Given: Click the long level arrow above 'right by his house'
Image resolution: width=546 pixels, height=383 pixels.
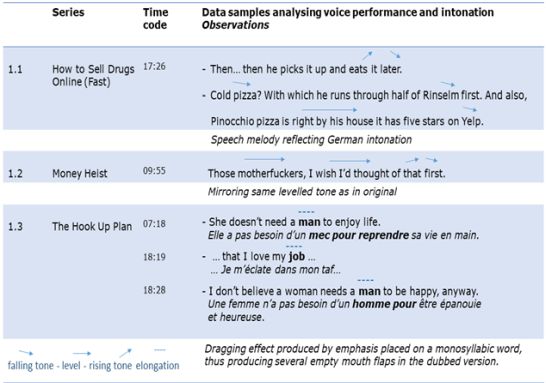Looking at the screenshot, I should point(329,110).
